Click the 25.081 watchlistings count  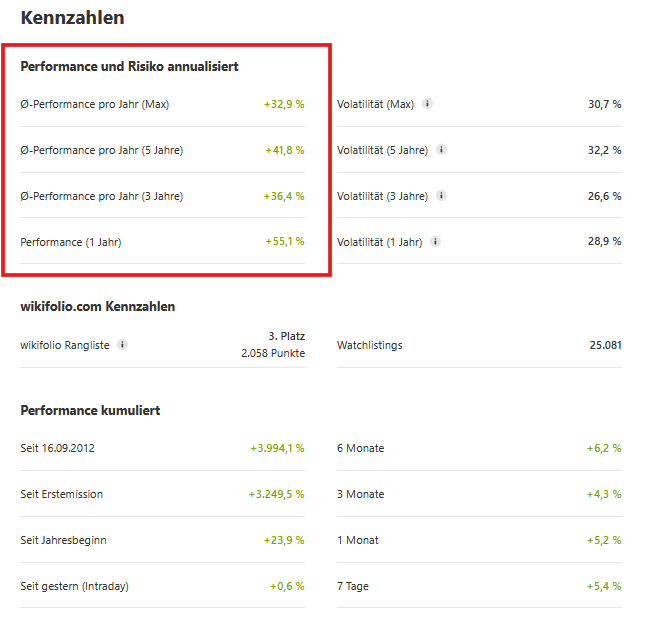coord(605,345)
